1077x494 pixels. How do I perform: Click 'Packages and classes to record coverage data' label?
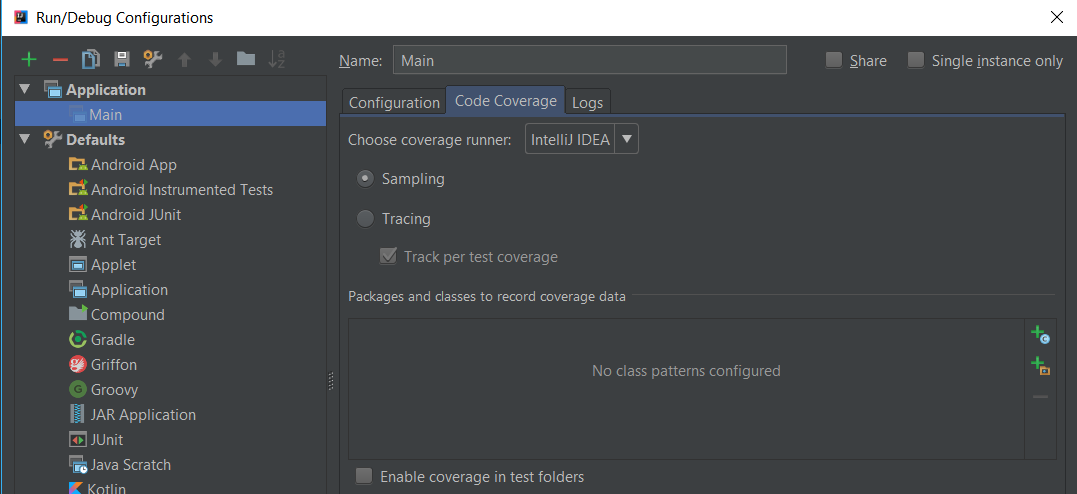[487, 297]
